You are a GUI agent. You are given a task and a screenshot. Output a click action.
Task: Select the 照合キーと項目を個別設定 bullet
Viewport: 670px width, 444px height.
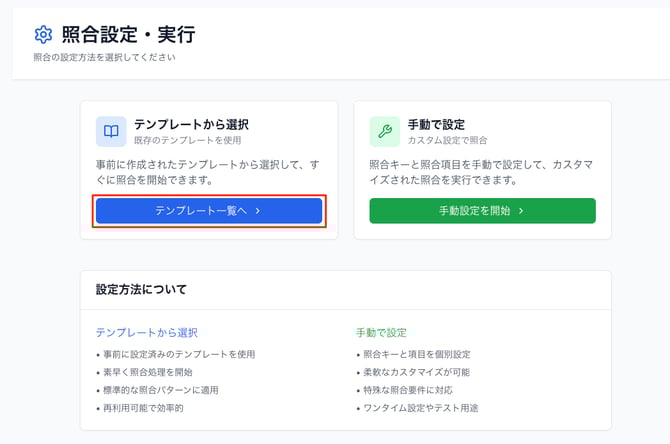pos(416,354)
